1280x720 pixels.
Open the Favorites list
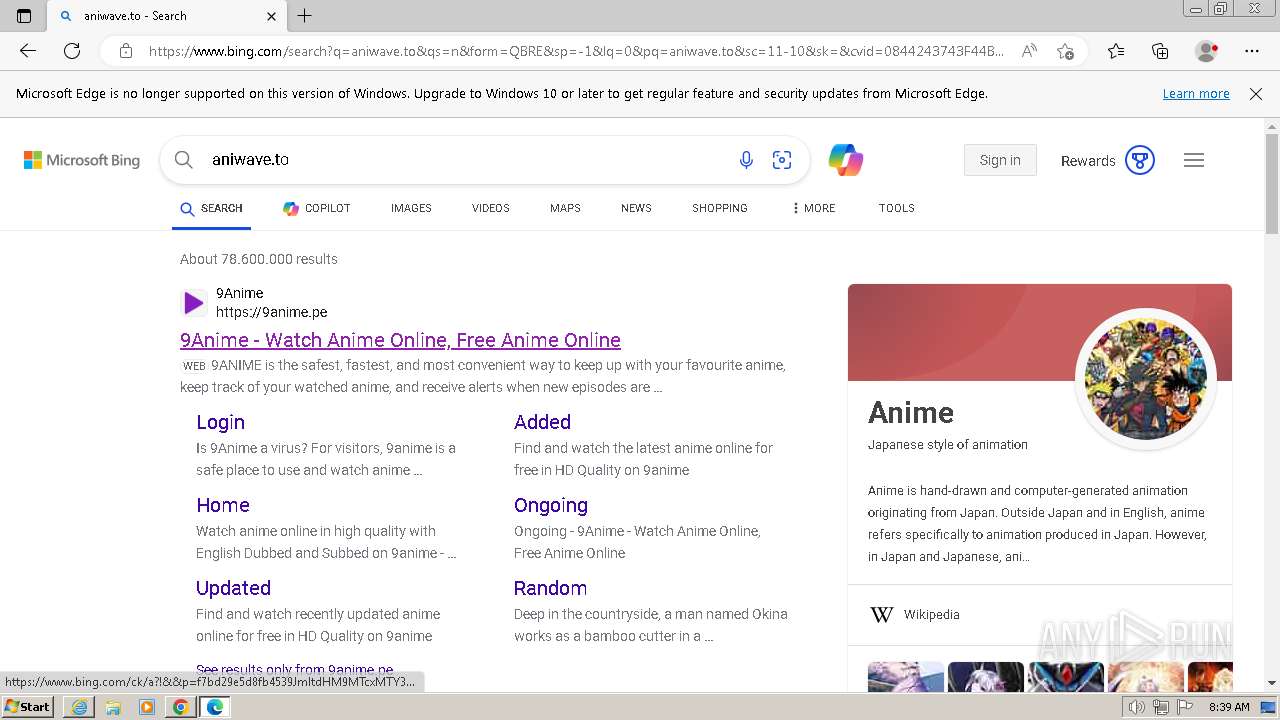pos(1116,51)
